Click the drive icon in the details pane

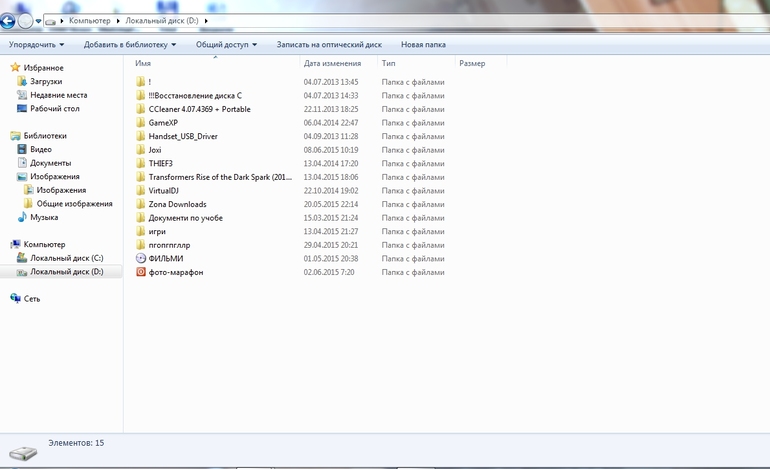(23, 452)
